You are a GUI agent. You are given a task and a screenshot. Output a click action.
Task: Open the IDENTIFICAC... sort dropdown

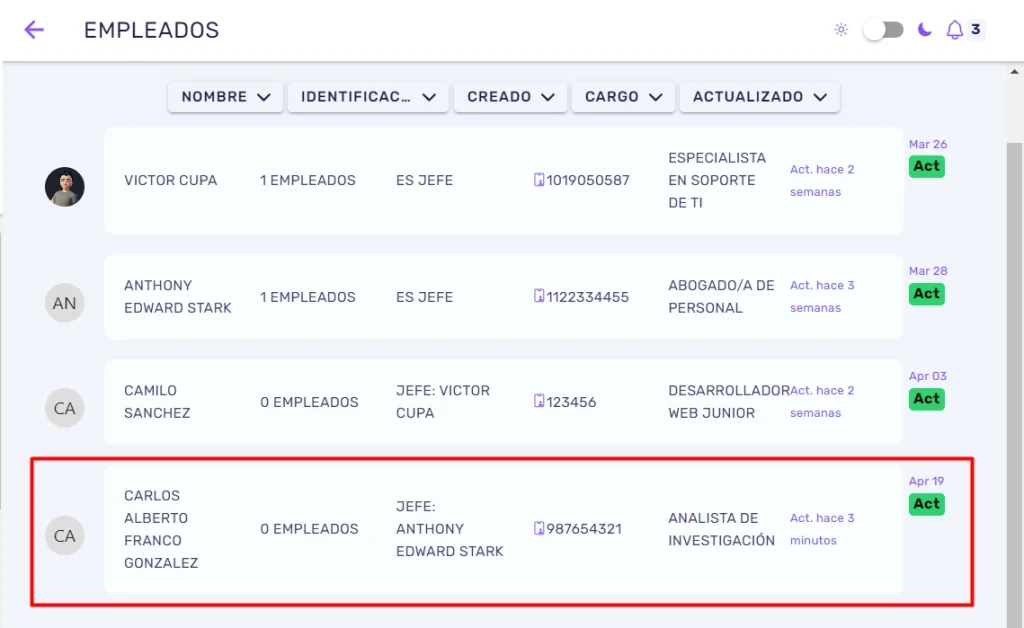[368, 97]
